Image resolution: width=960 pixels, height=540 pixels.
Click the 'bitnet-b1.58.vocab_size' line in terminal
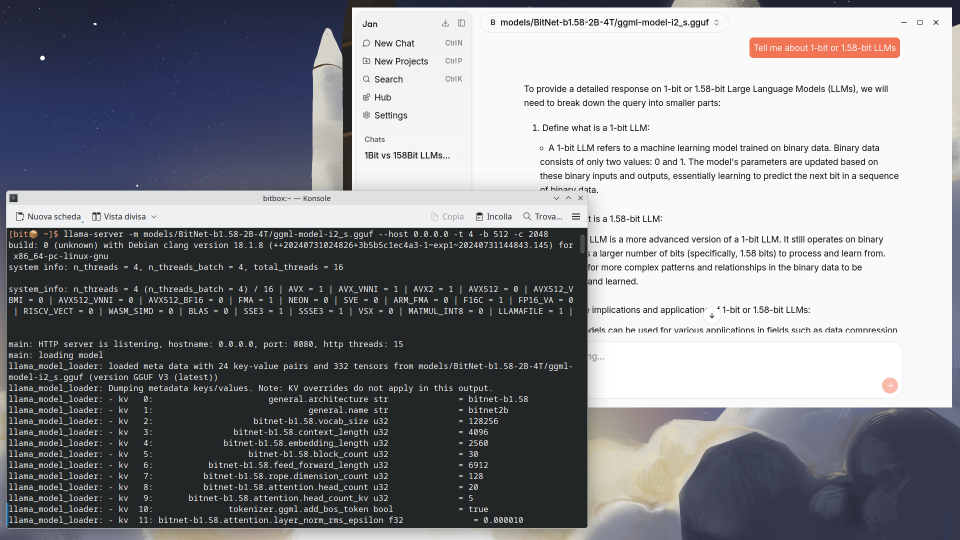(253, 421)
